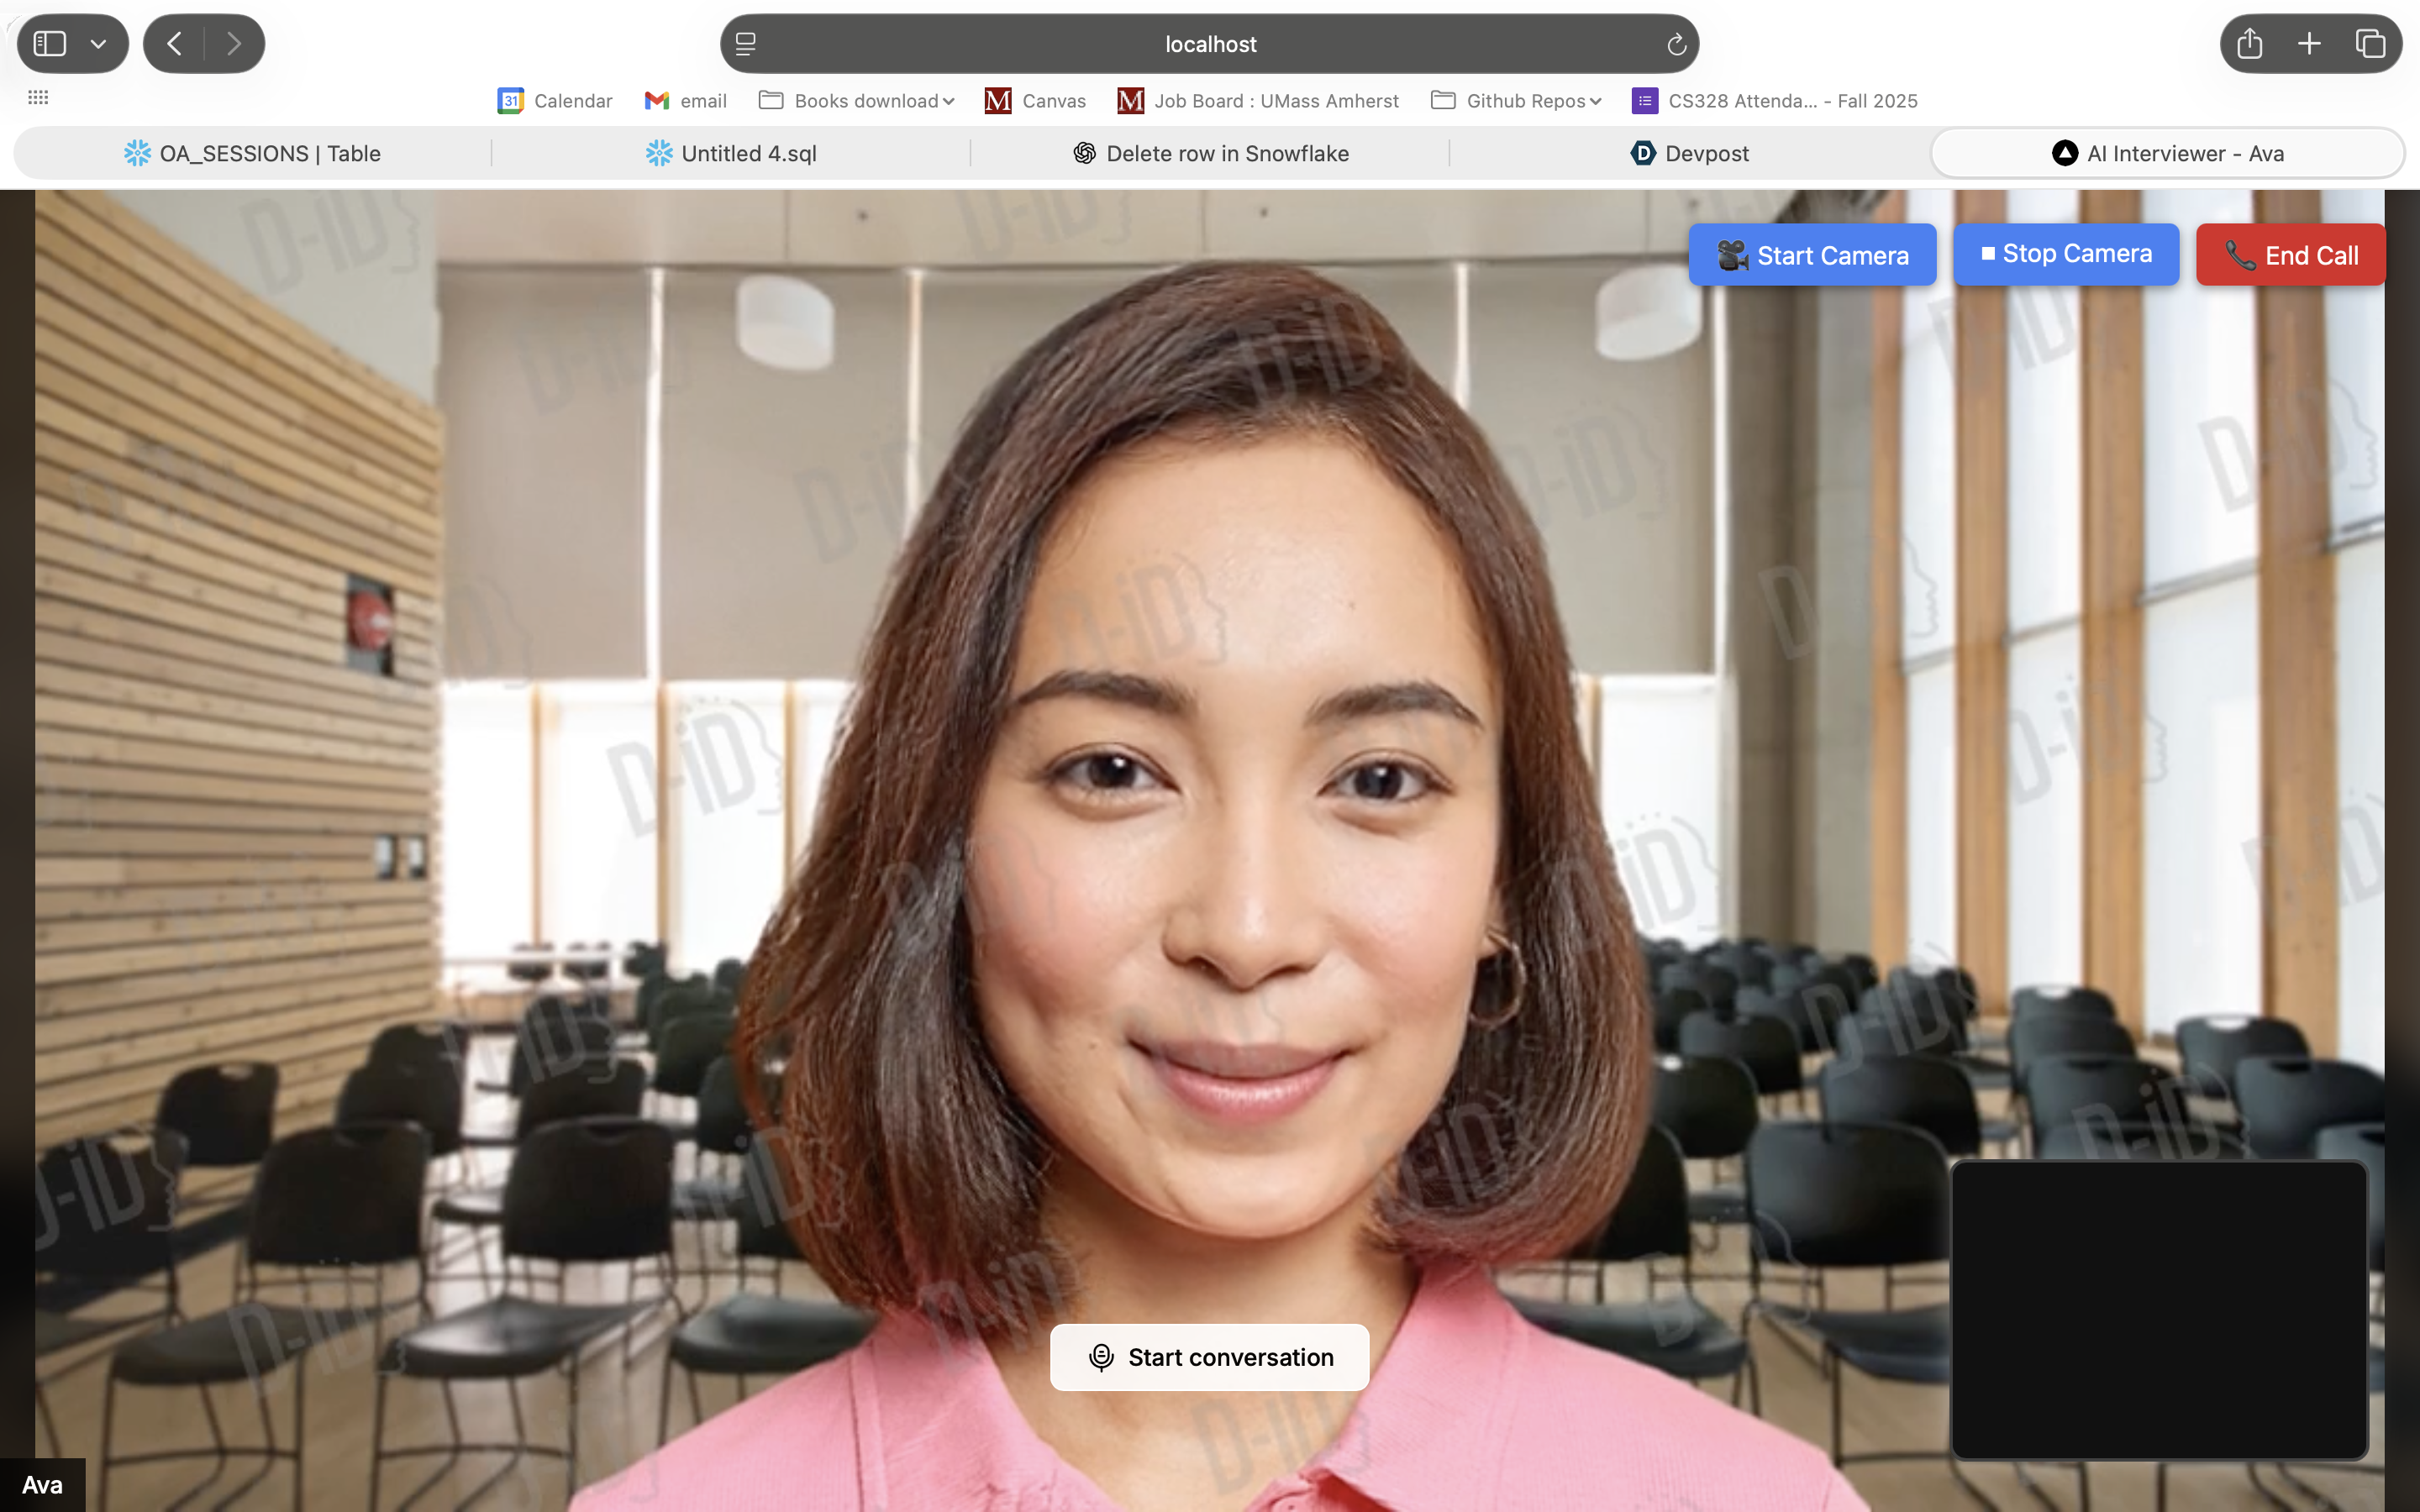Go back with the back arrow
Screen dimensions: 2420x1512
(x=174, y=44)
